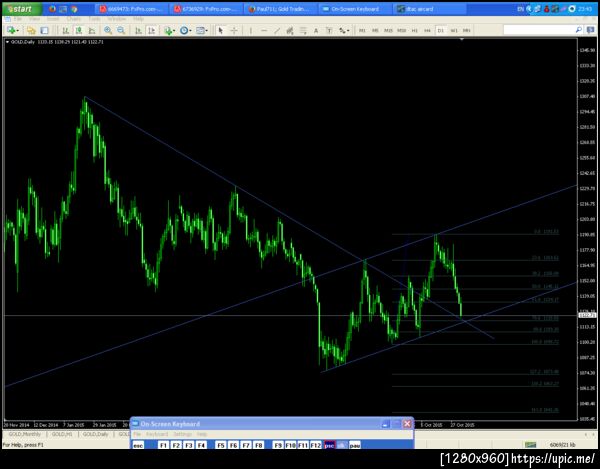Toggle the Chart Shift icon
Viewport: 600px width, 469px height.
152,30
